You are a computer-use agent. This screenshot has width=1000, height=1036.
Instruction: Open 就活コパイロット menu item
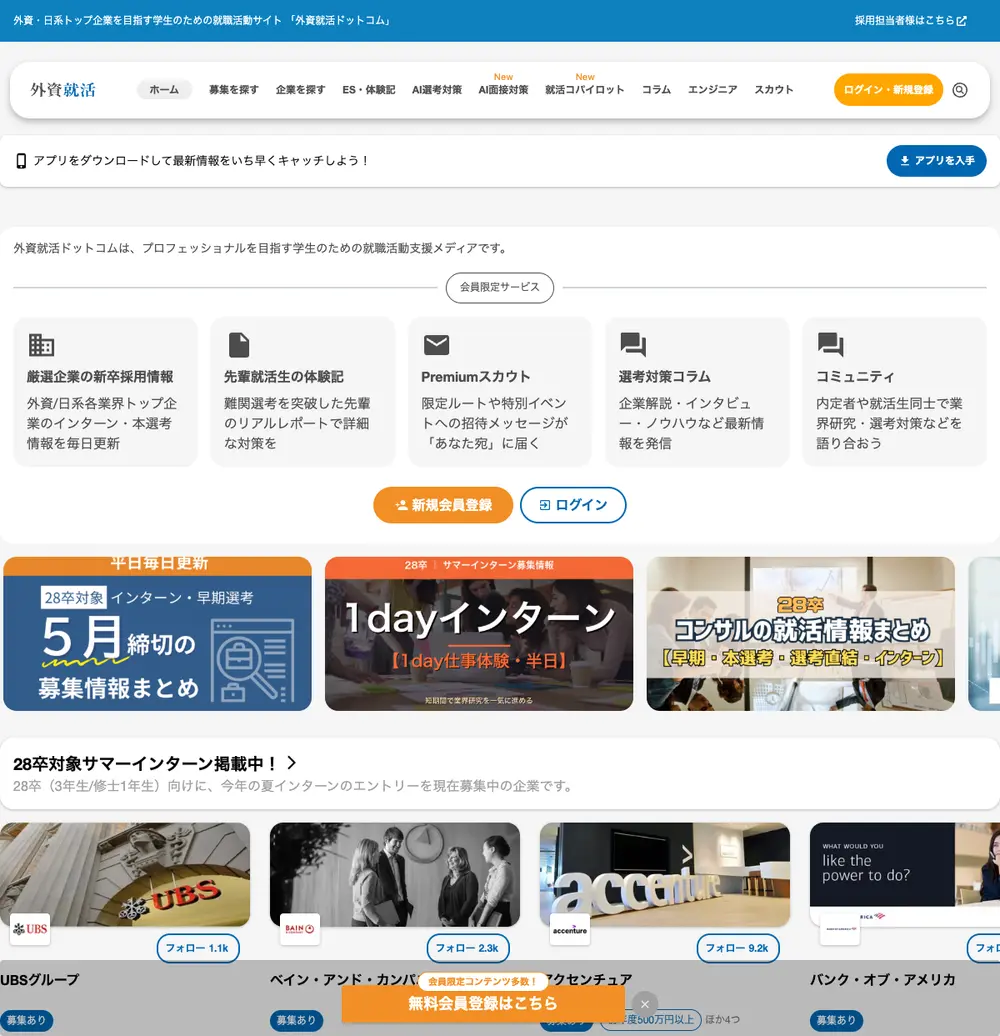(585, 90)
